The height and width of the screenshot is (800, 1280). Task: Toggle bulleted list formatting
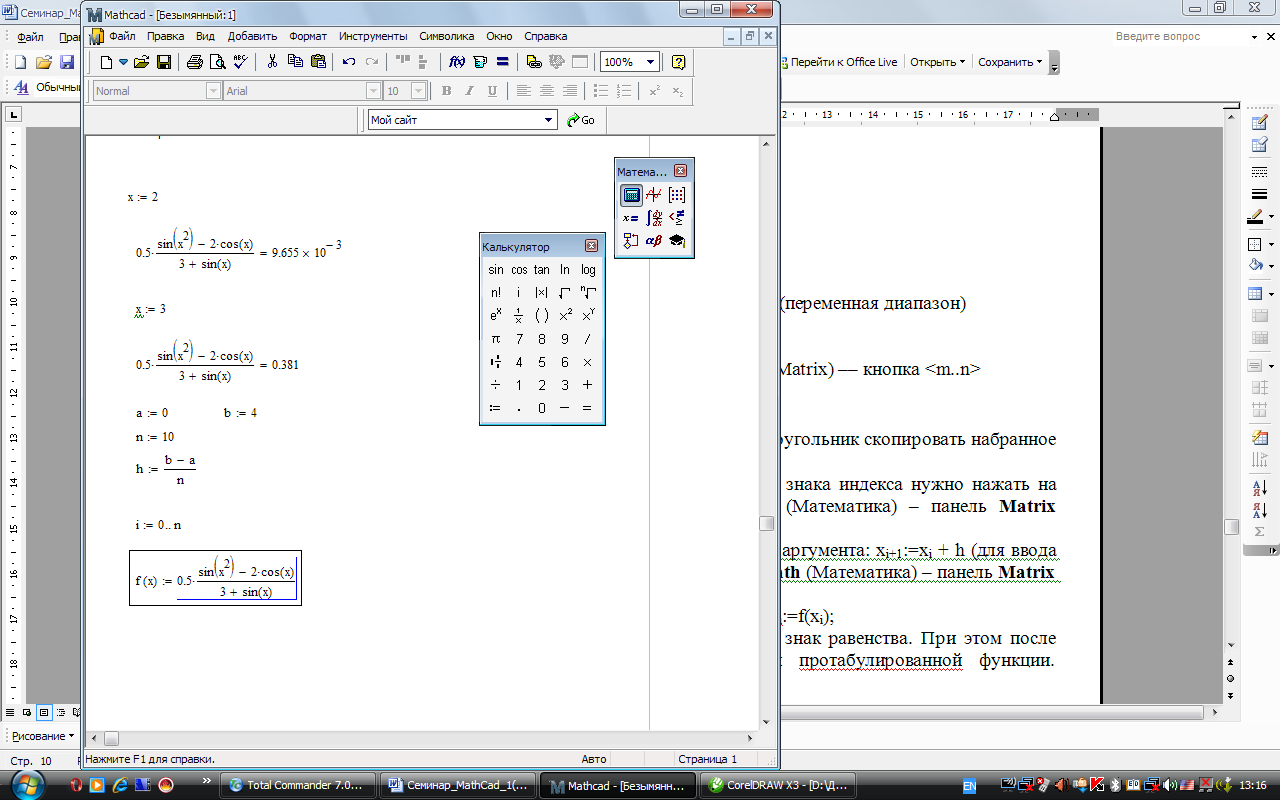click(x=601, y=91)
